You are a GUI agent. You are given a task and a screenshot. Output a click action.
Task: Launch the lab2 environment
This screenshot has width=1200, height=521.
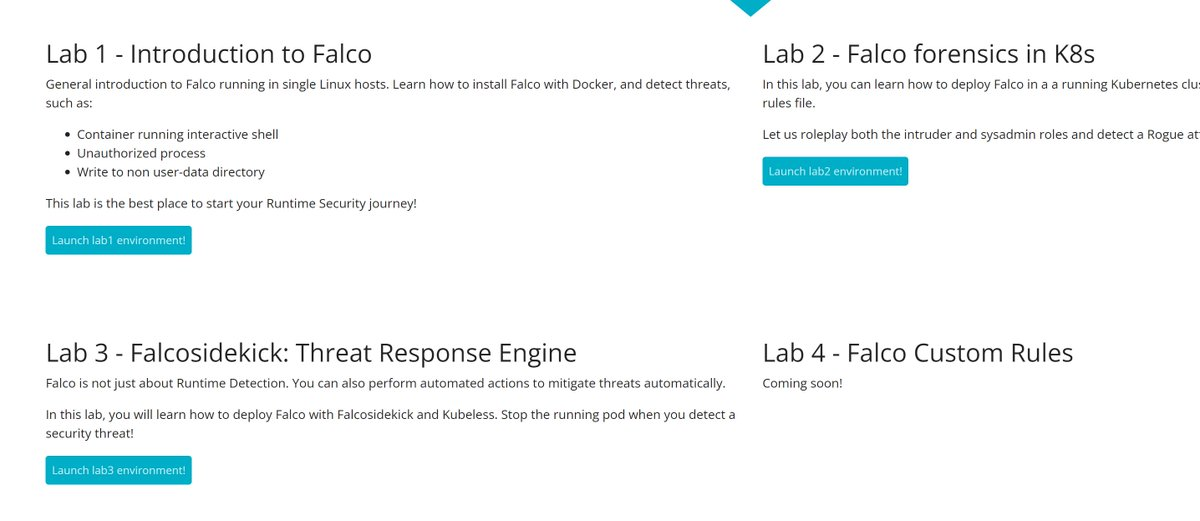point(835,171)
